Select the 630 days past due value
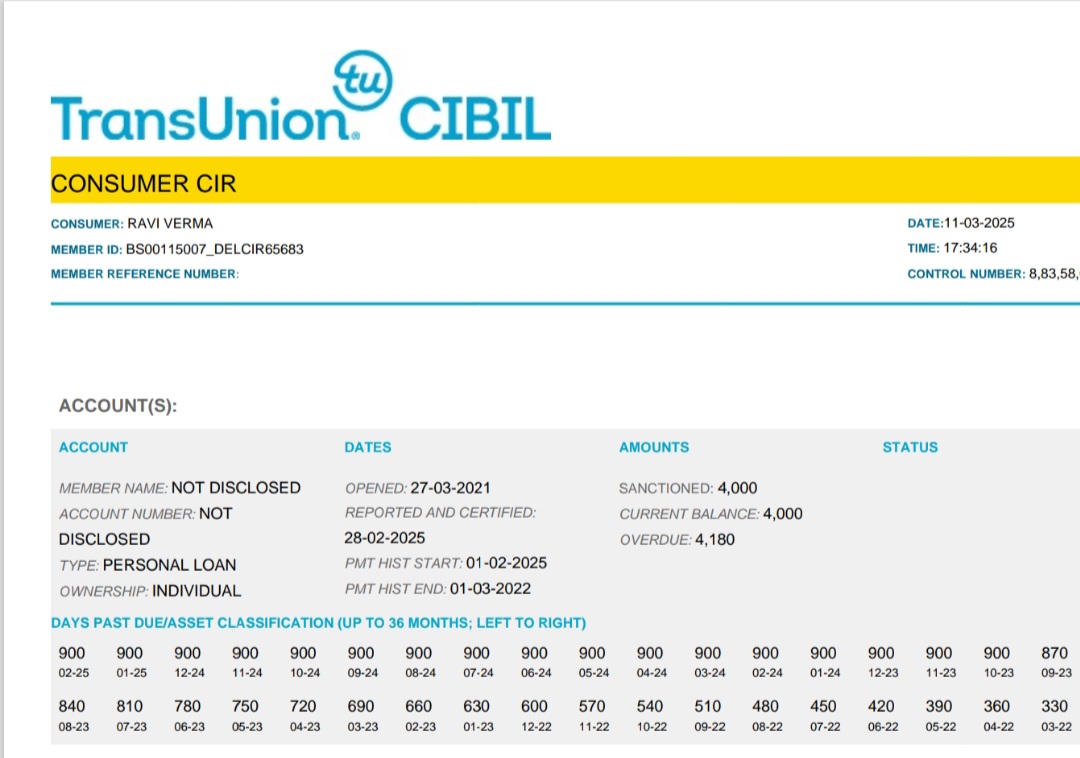The image size is (1080, 758). point(477,706)
